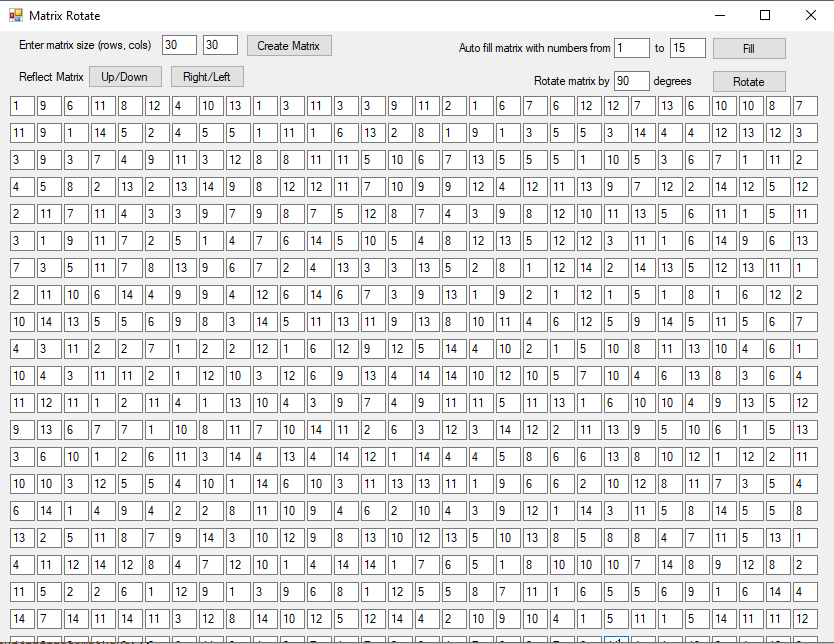Image resolution: width=834 pixels, height=644 pixels.
Task: Select the first cell of the twentieth row, containing 14
Action: (x=22, y=620)
